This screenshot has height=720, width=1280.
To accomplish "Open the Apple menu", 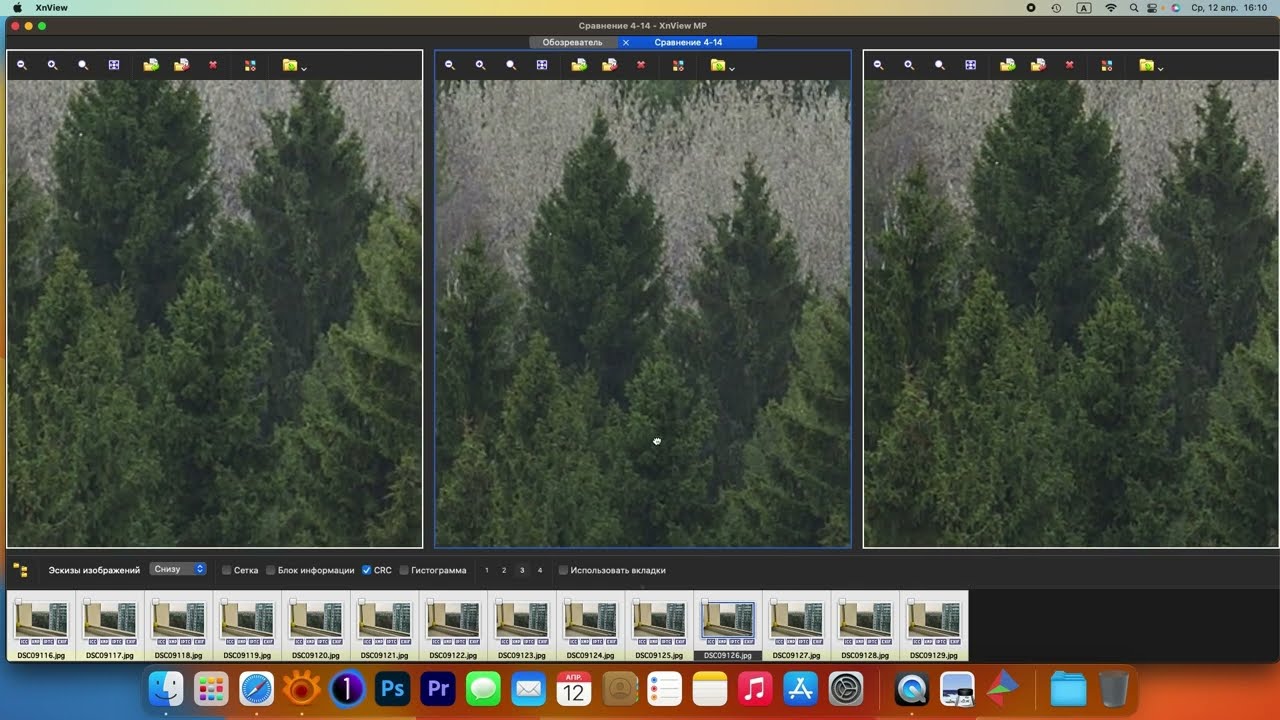I will pos(17,7).
